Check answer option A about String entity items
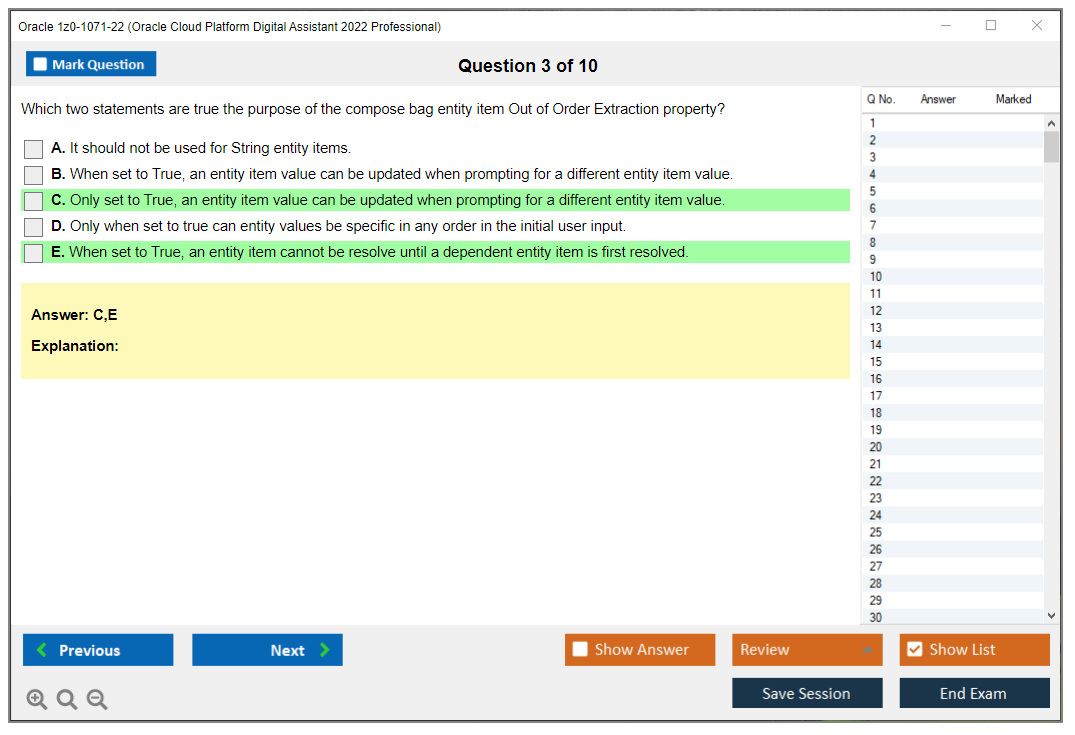1075x735 pixels. (x=32, y=148)
